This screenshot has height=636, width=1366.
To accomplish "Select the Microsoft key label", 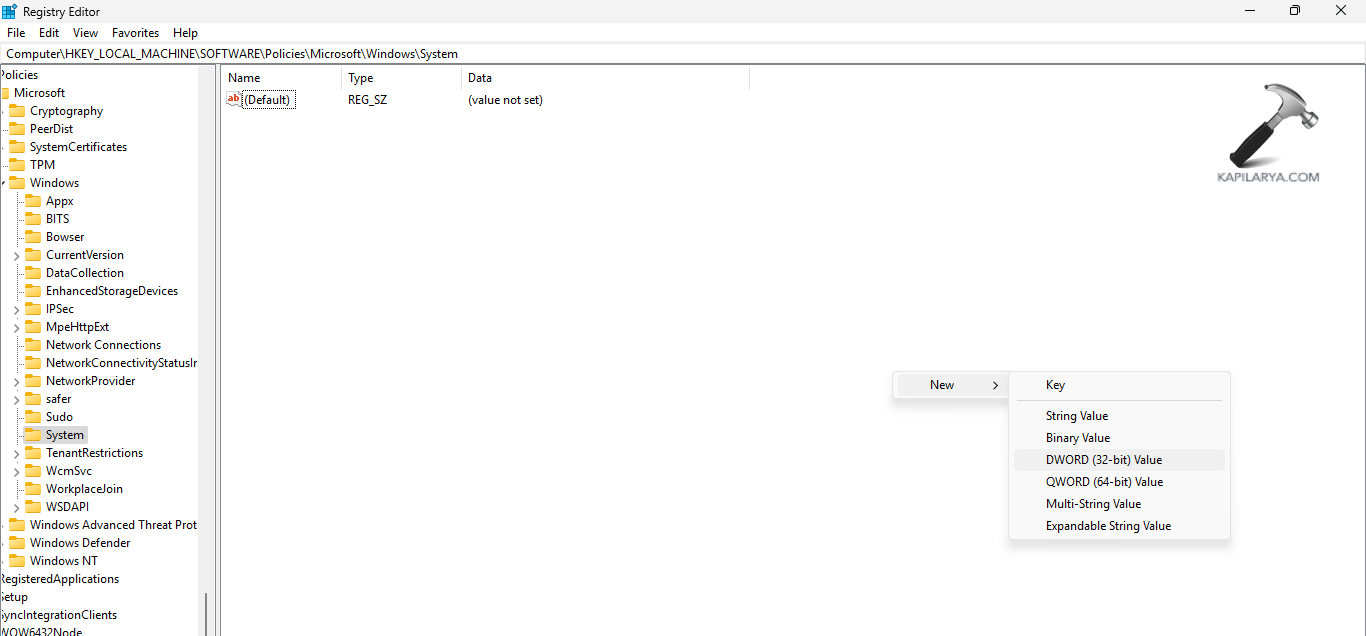I will [x=39, y=93].
